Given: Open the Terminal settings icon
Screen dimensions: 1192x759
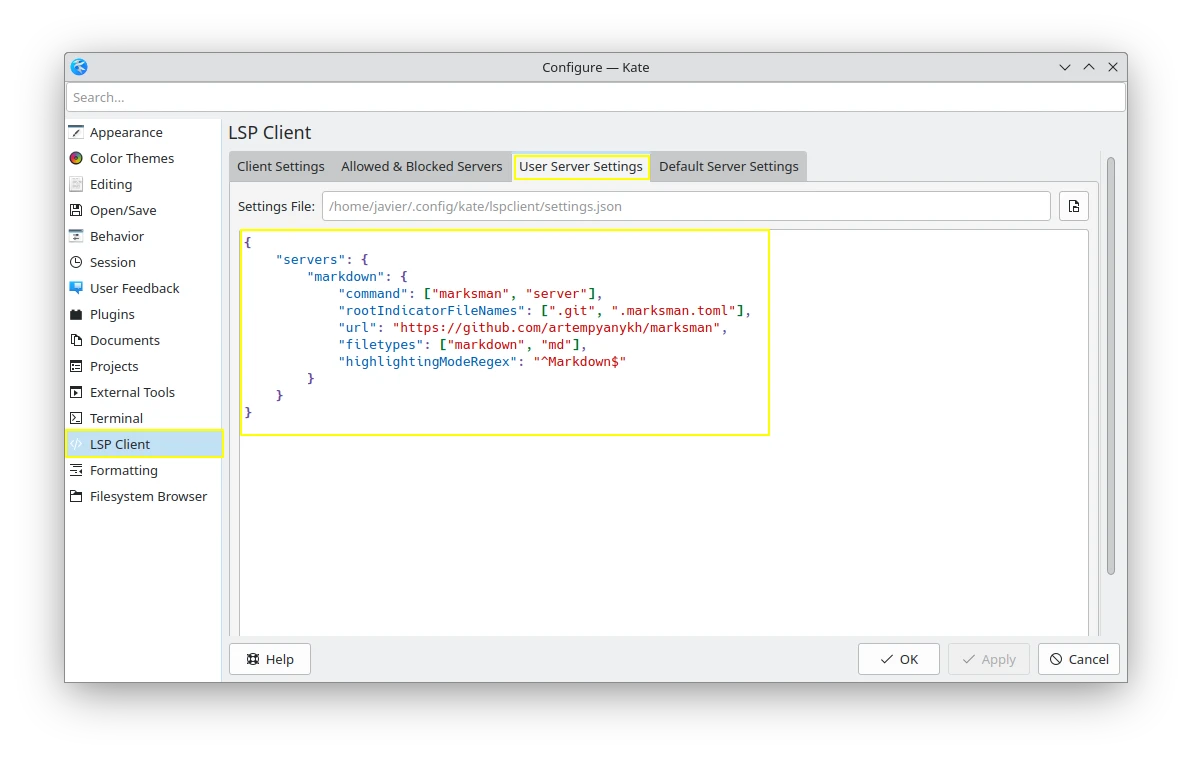Looking at the screenshot, I should (x=76, y=418).
